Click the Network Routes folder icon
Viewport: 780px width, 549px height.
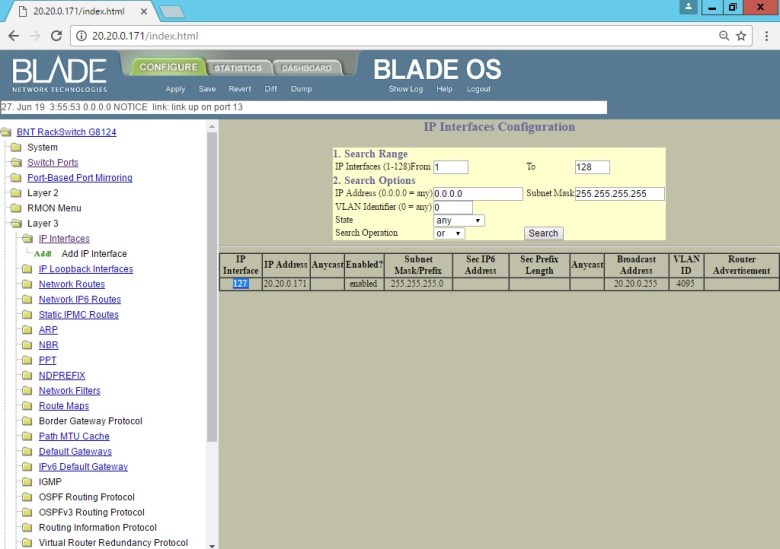tap(27, 284)
